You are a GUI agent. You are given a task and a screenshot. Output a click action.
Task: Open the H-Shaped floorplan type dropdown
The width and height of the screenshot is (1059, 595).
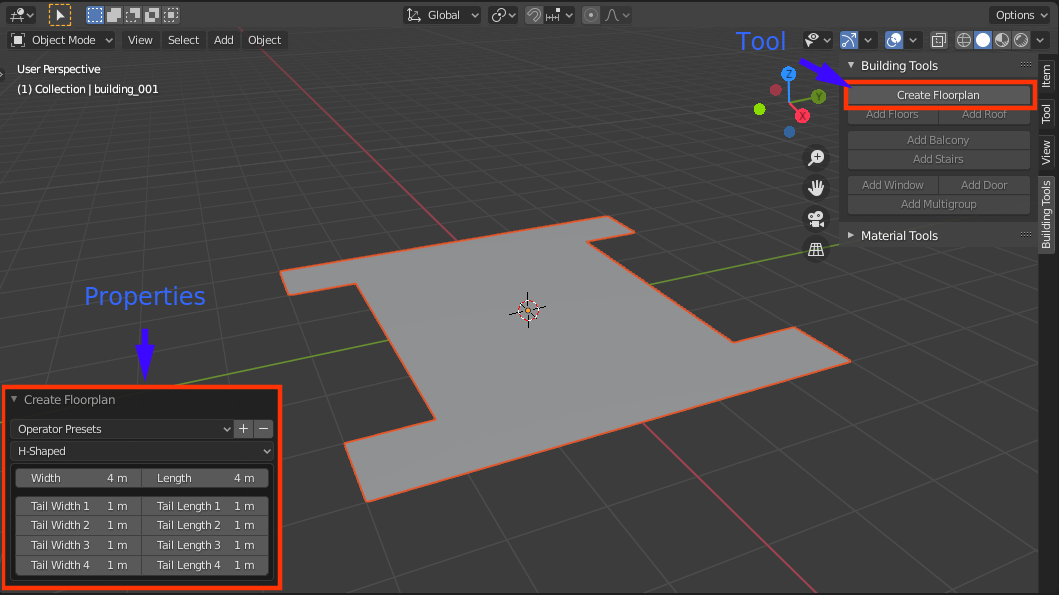click(142, 451)
